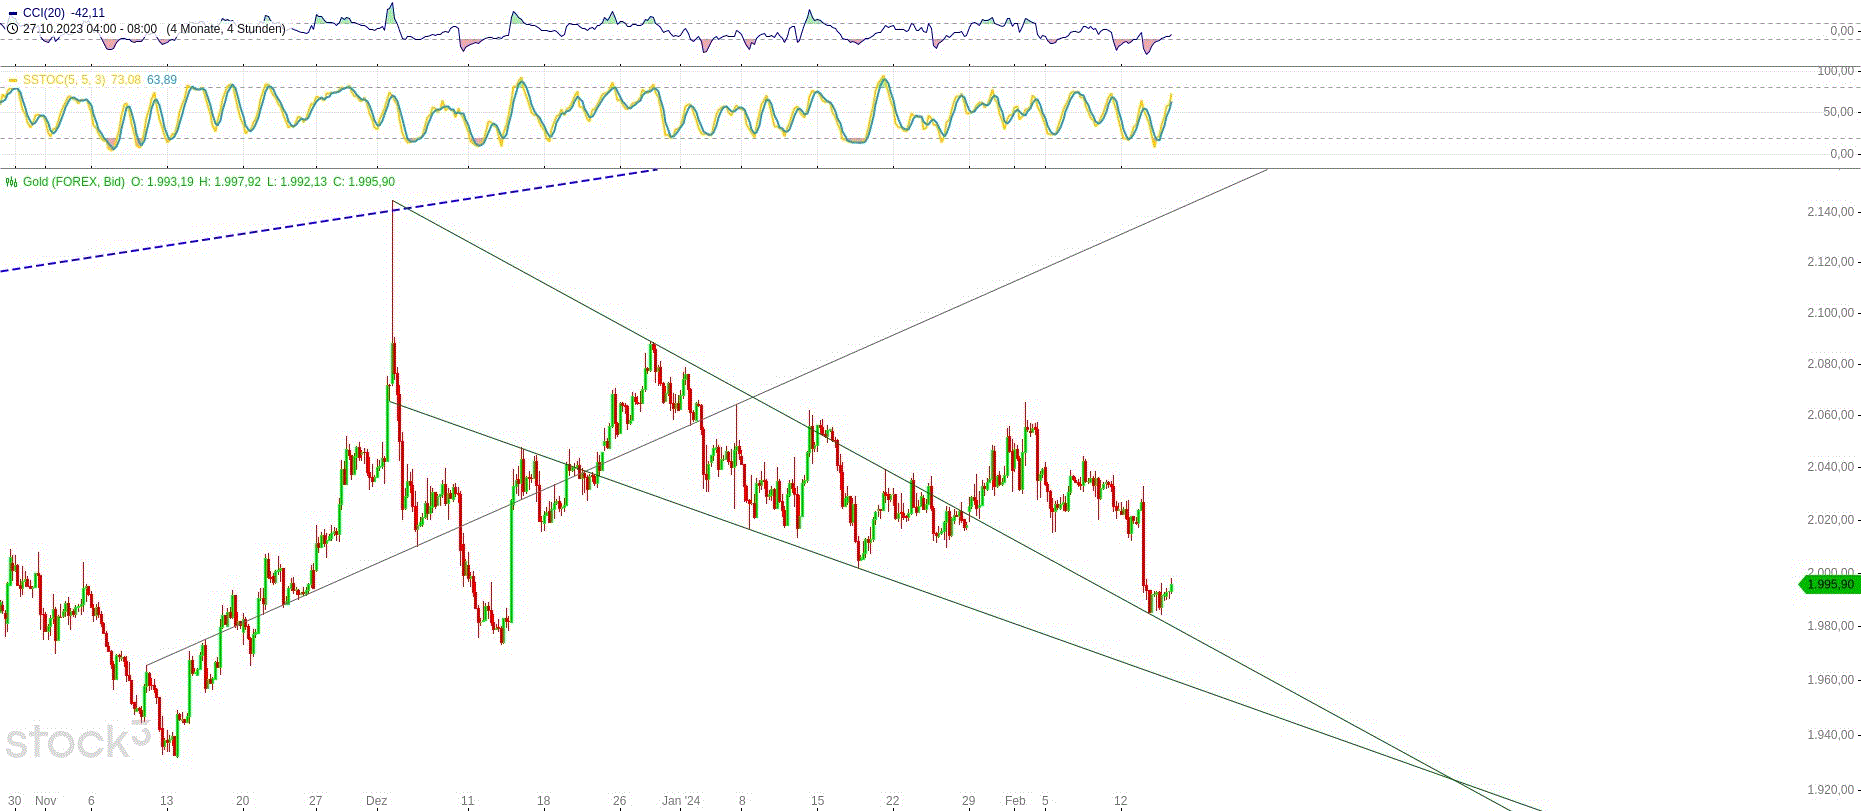This screenshot has height=811, width=1861.
Task: Click the 1.940,00 price axis label
Action: coord(1830,735)
